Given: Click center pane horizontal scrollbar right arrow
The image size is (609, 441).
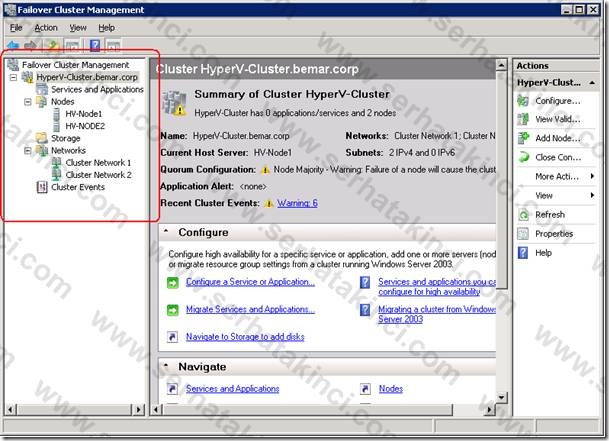Looking at the screenshot, I should click(490, 409).
